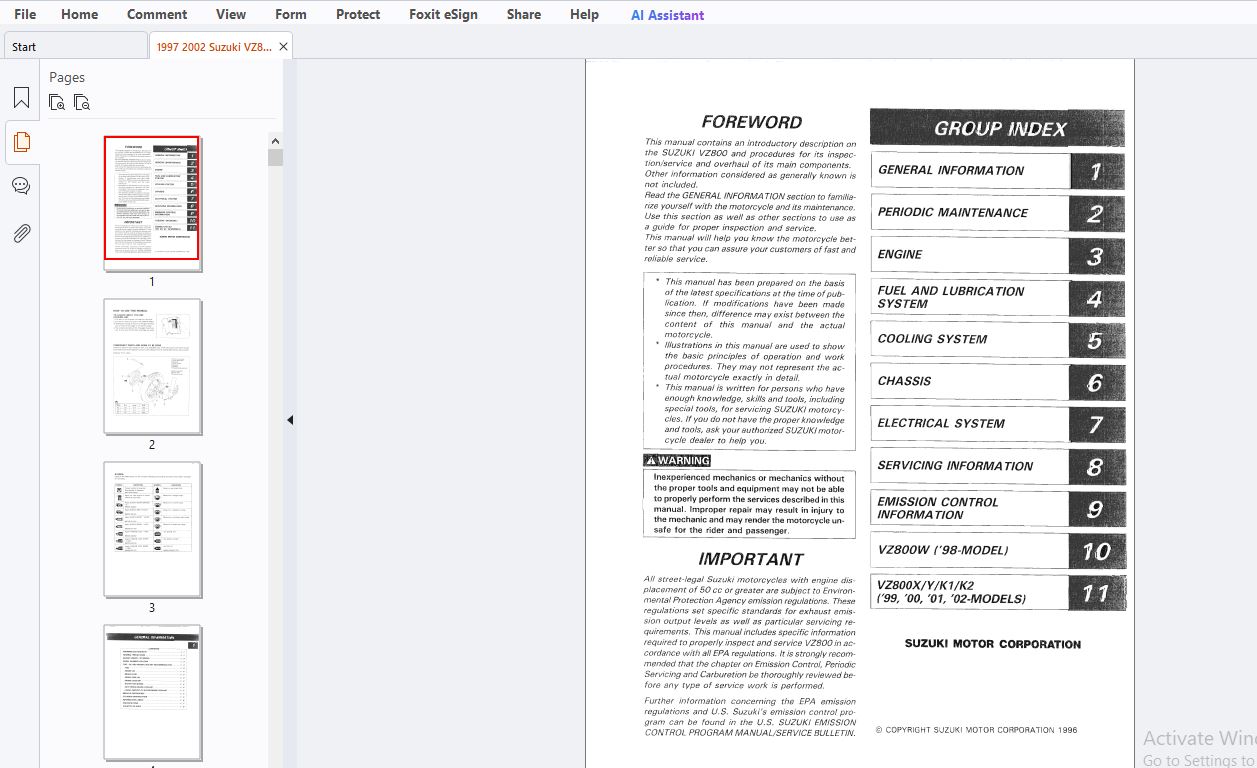Click the copyright 1996 line

[x=976, y=730]
